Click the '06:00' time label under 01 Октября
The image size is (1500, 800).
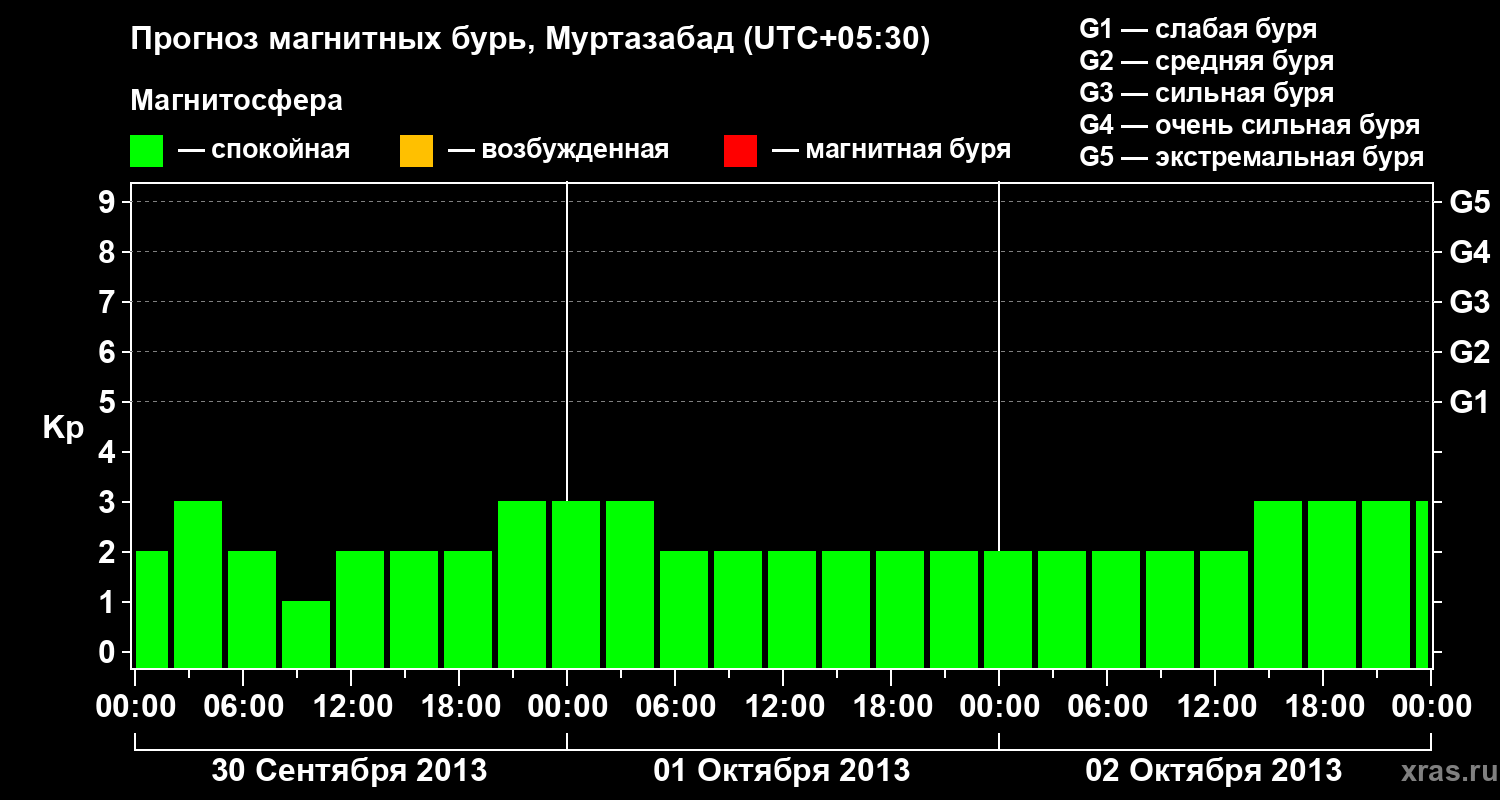coord(675,707)
